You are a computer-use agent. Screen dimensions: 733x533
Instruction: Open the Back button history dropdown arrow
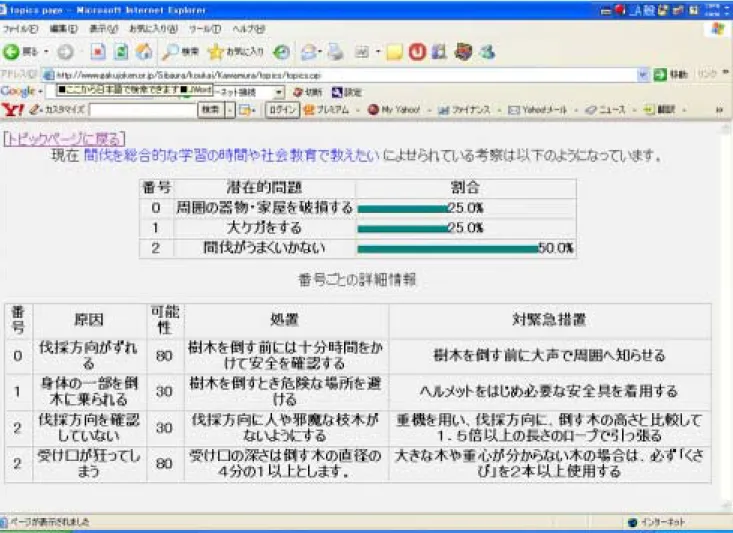(46, 52)
